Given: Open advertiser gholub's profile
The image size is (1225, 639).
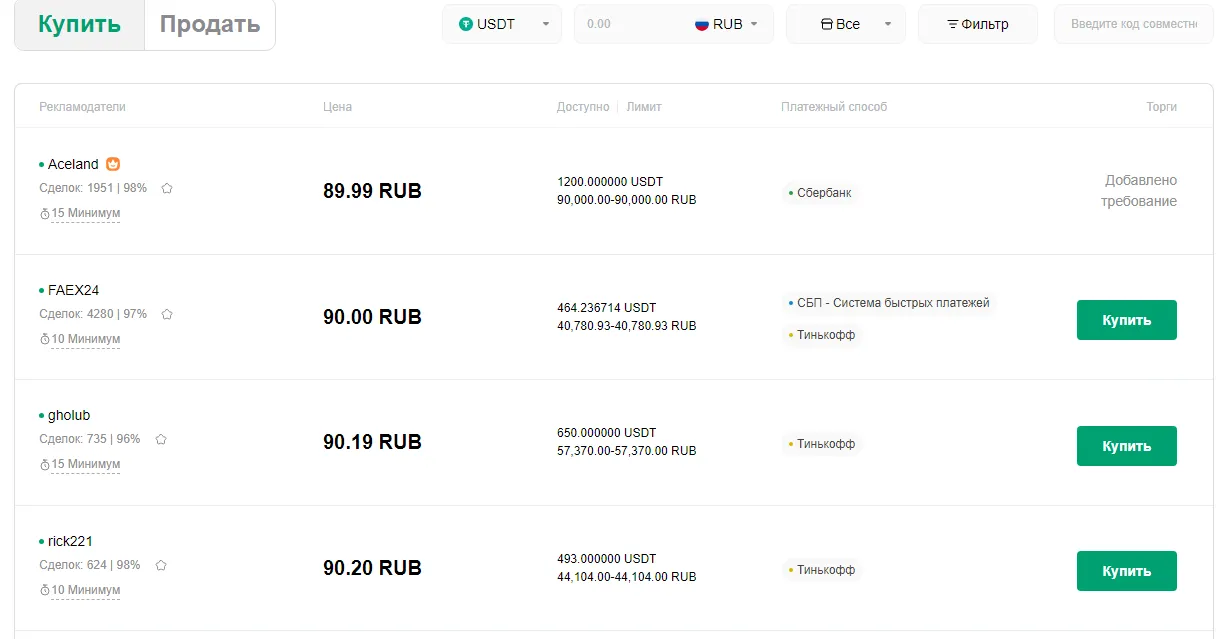Looking at the screenshot, I should coord(69,415).
